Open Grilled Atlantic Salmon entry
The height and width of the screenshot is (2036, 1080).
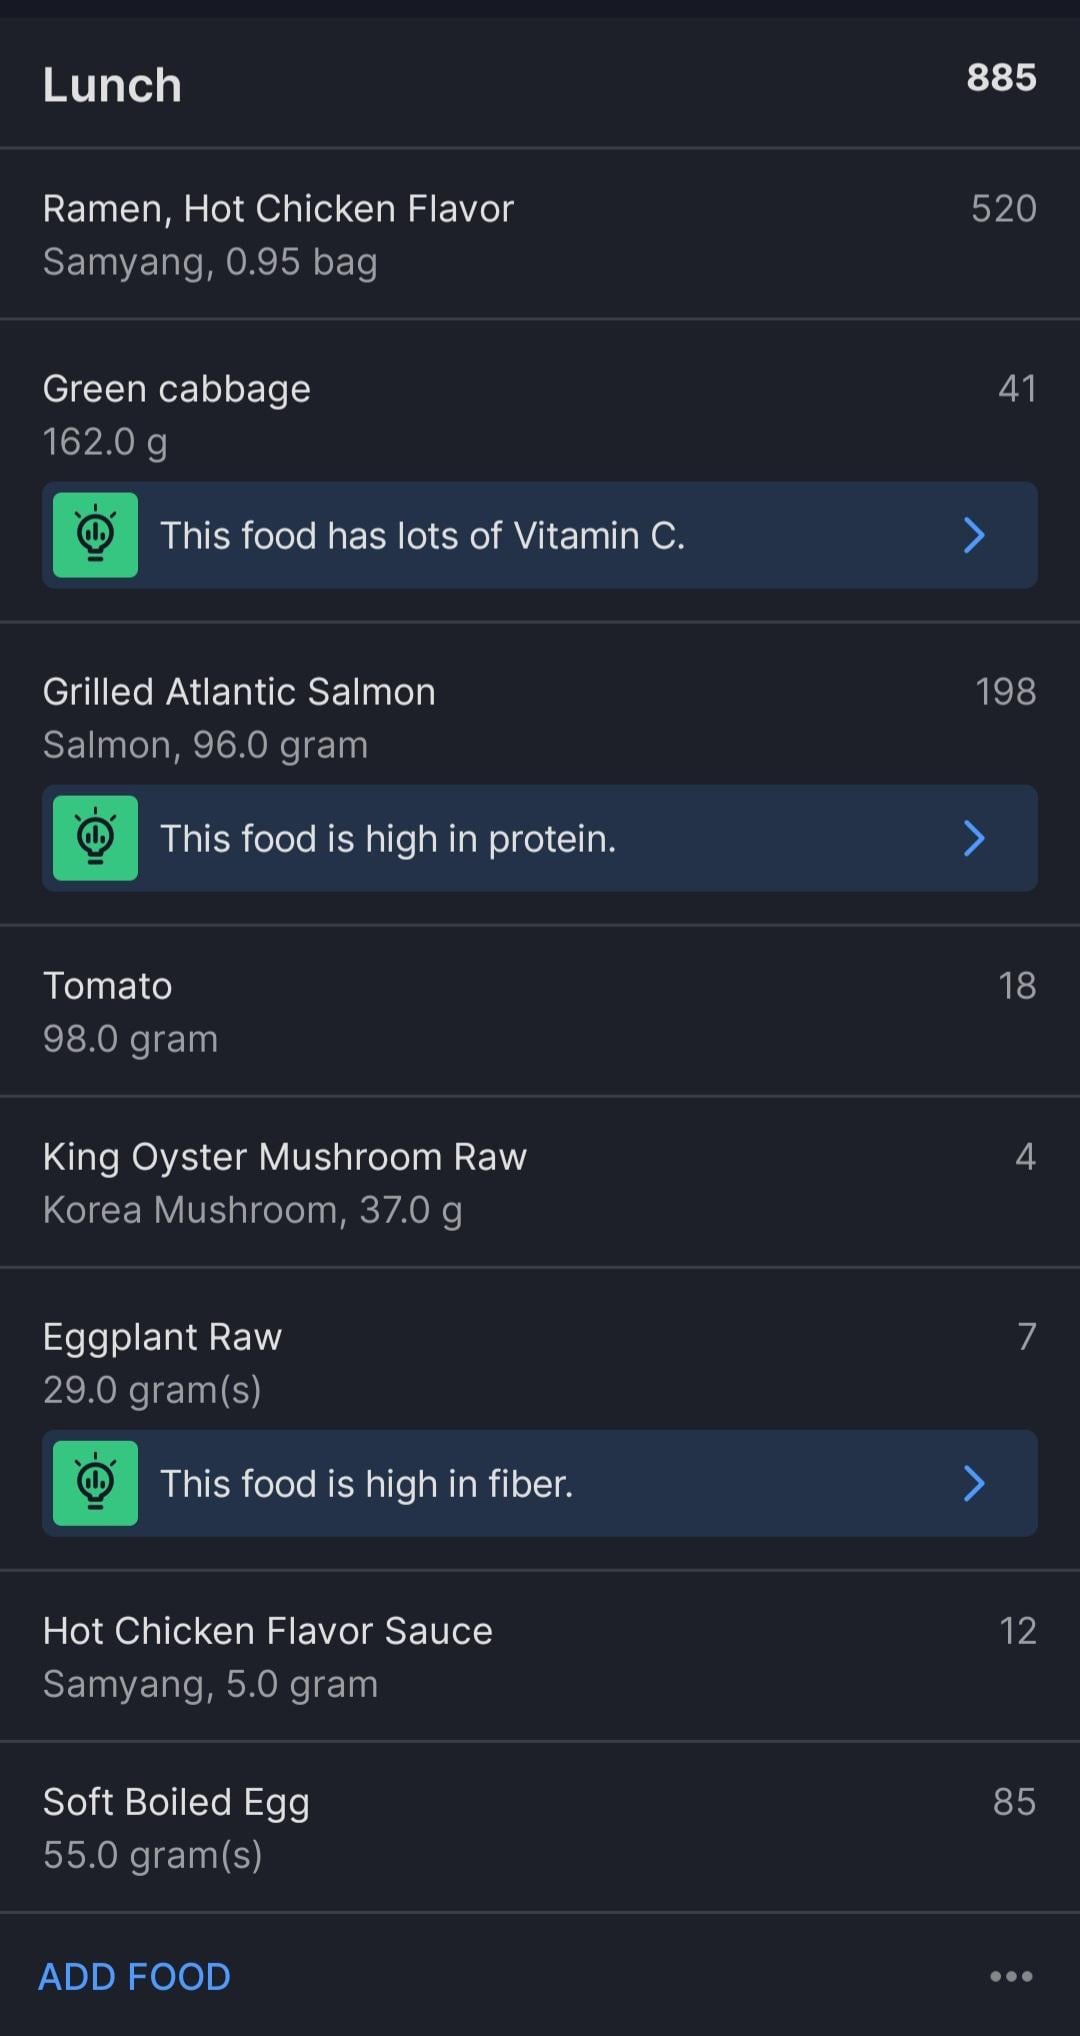coord(239,717)
